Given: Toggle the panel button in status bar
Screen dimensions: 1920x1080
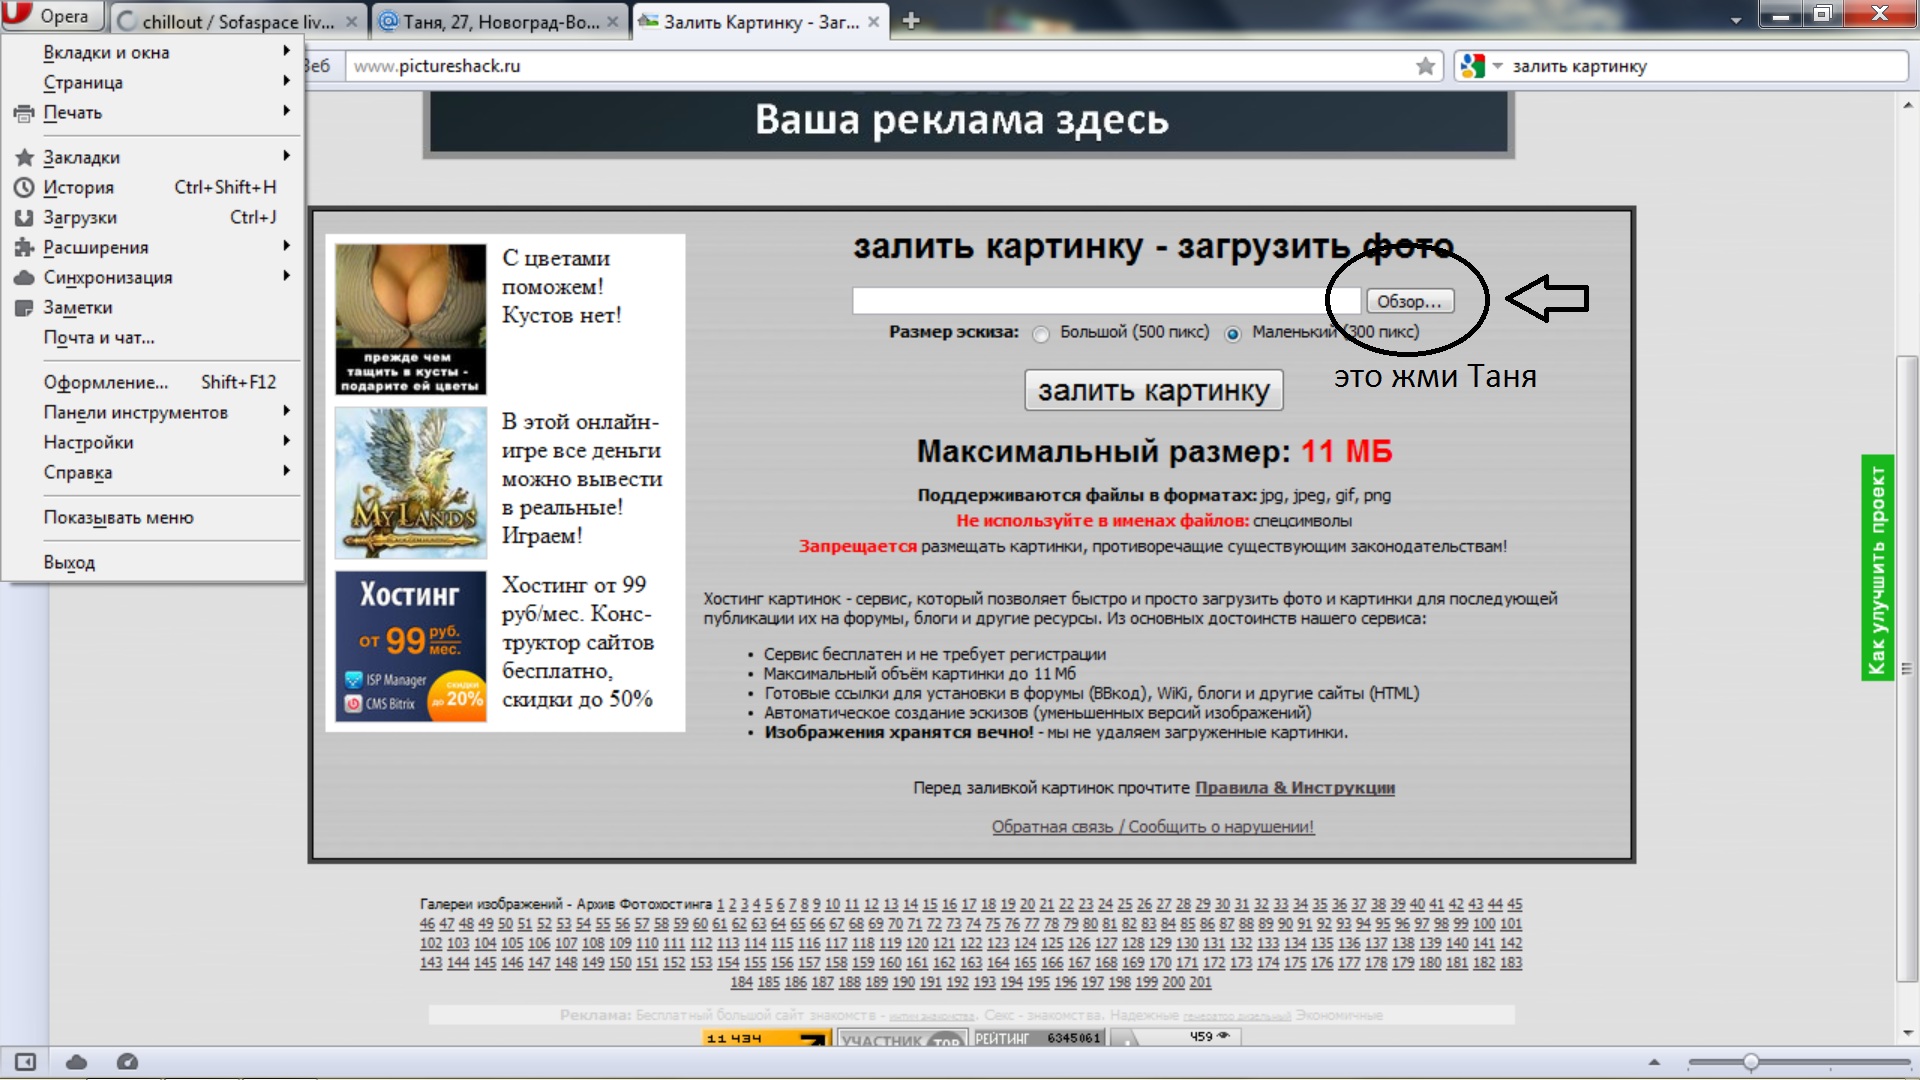Looking at the screenshot, I should click(x=25, y=1062).
